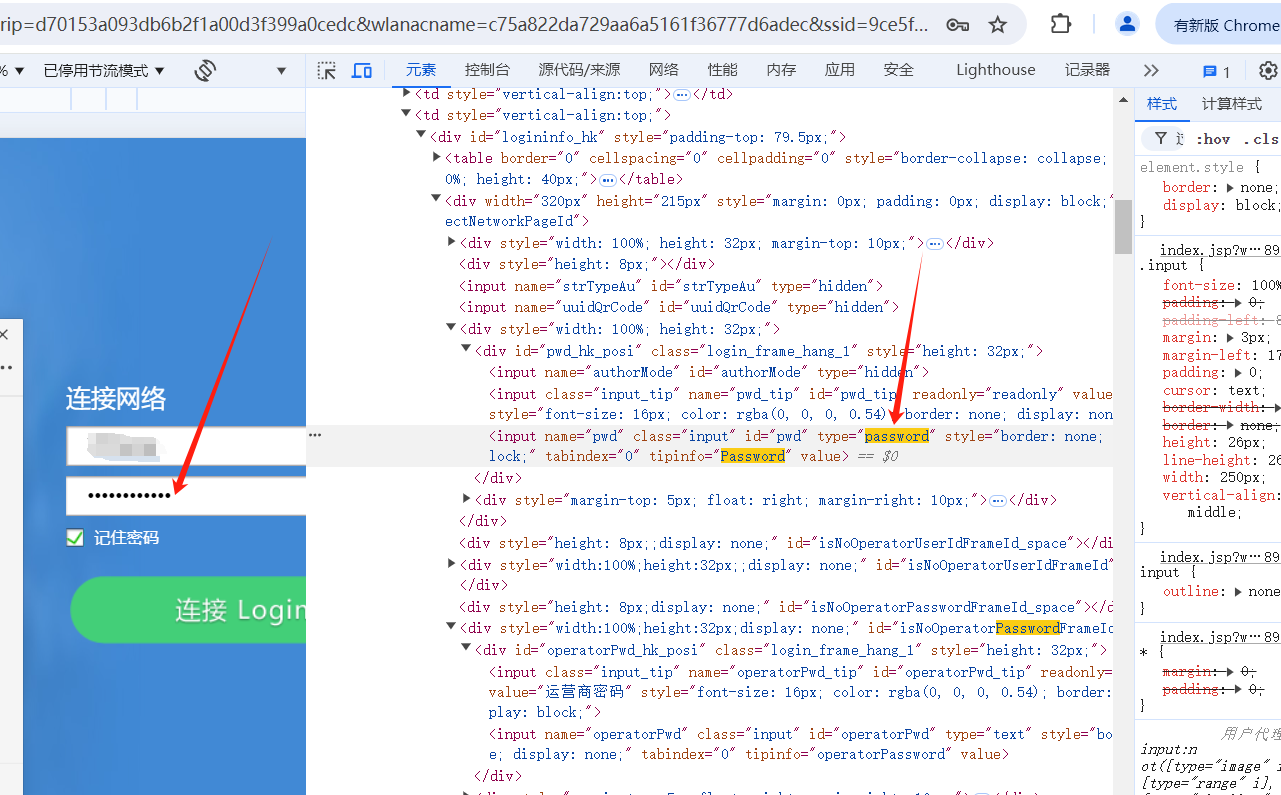
Task: Show more DevTools tabs via double chevron
Action: [x=1151, y=70]
